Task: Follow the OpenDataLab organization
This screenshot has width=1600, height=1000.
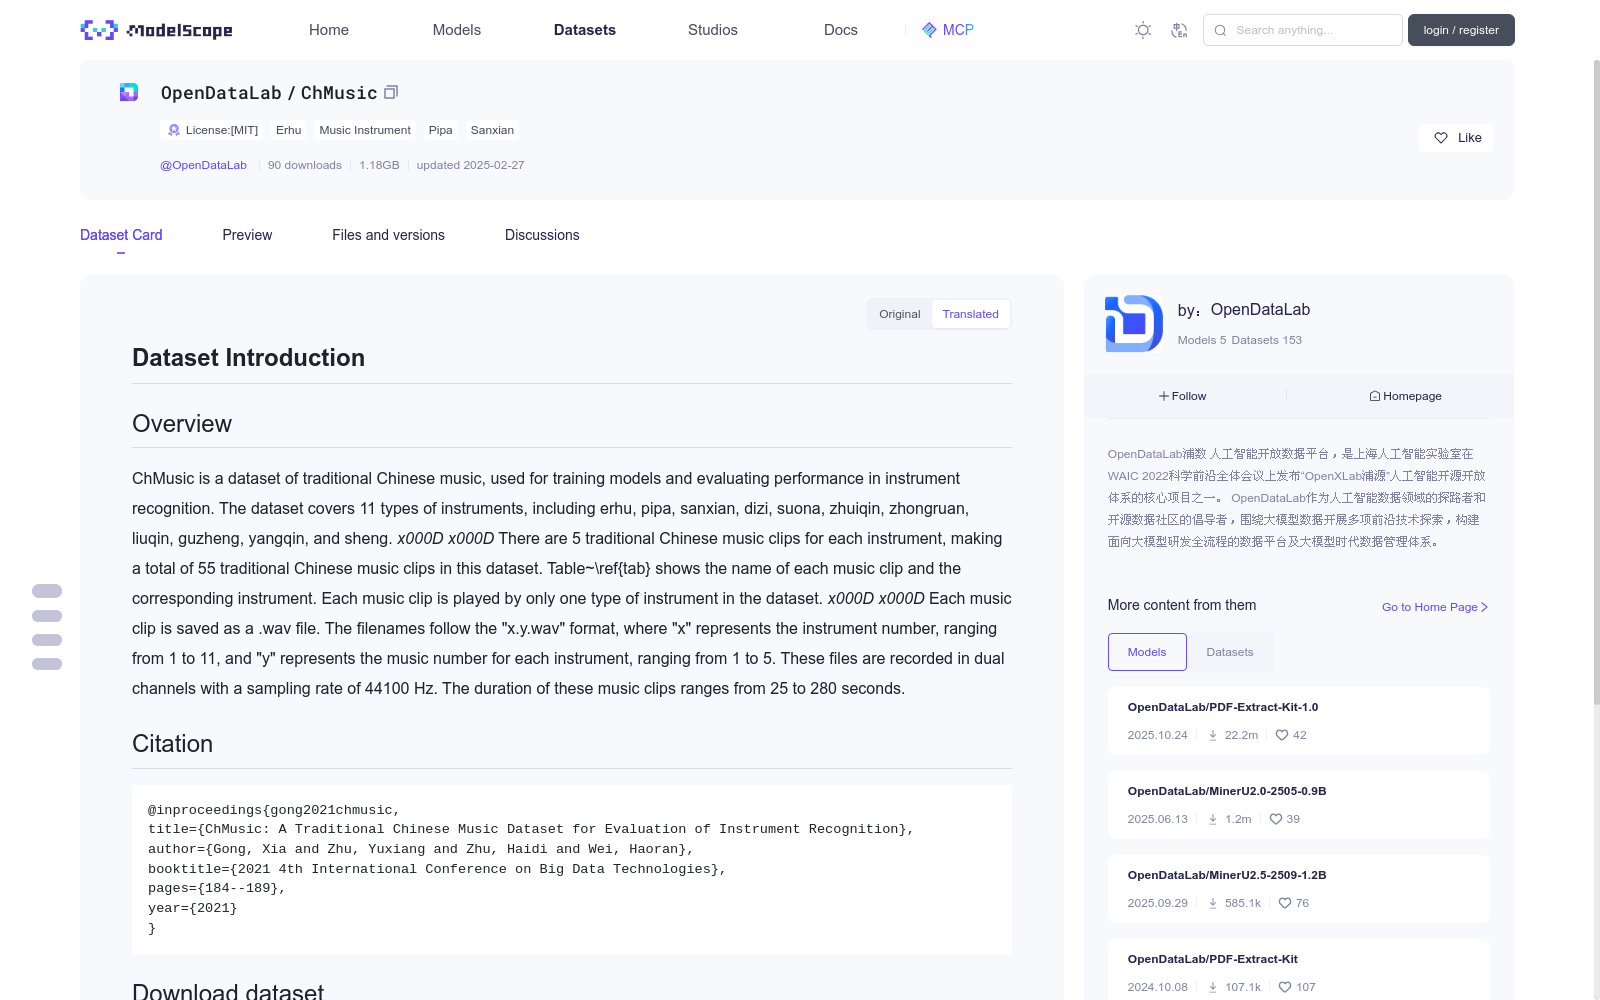Action: pos(1183,396)
